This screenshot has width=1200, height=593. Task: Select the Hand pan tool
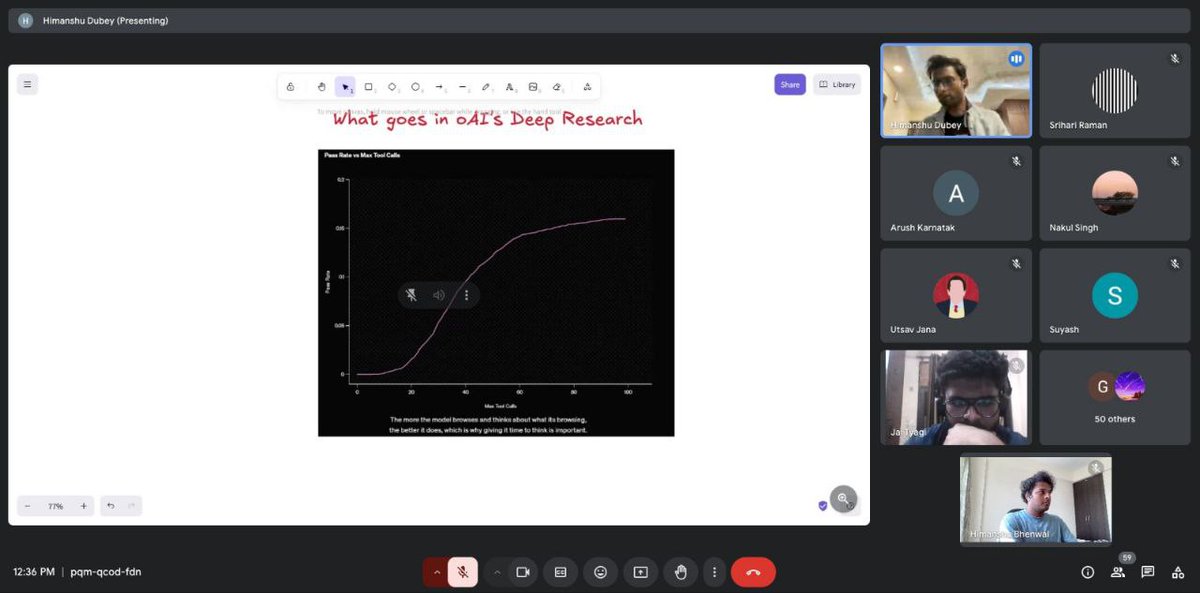point(321,87)
